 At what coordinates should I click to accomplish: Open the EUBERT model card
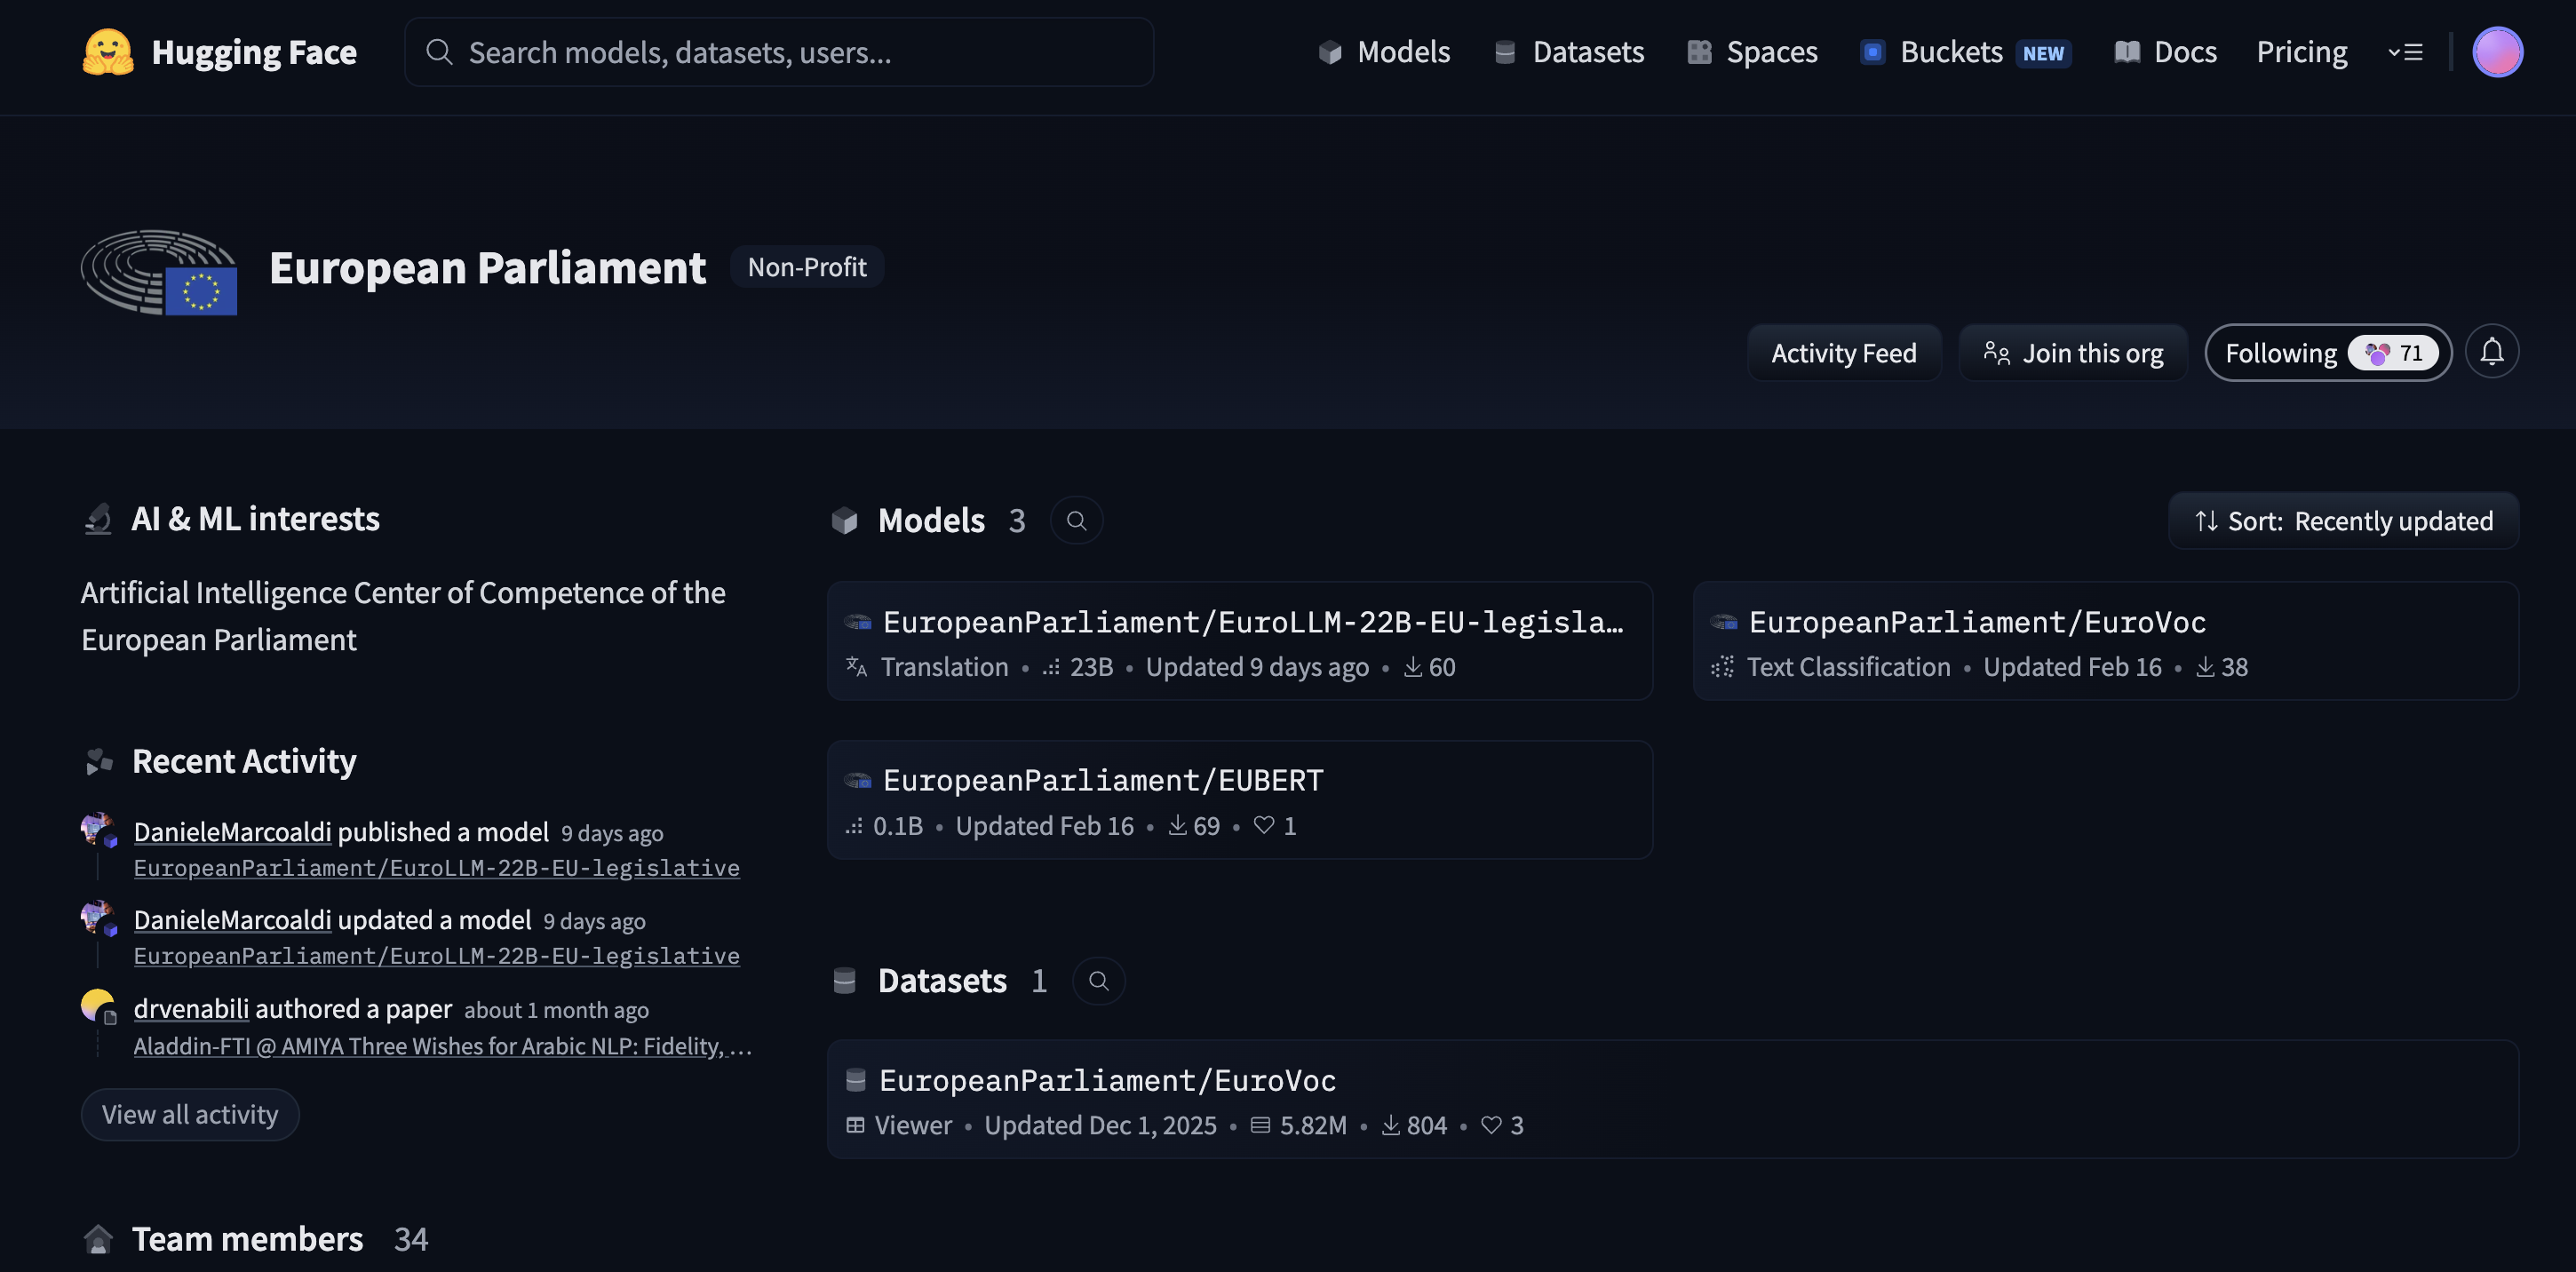(x=1239, y=800)
